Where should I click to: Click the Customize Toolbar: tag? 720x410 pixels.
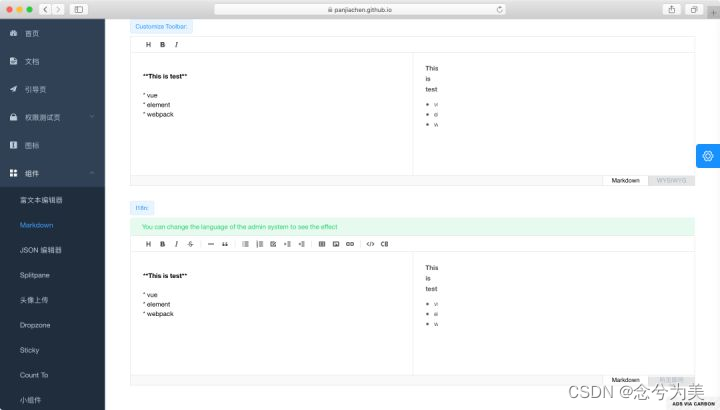(x=161, y=27)
